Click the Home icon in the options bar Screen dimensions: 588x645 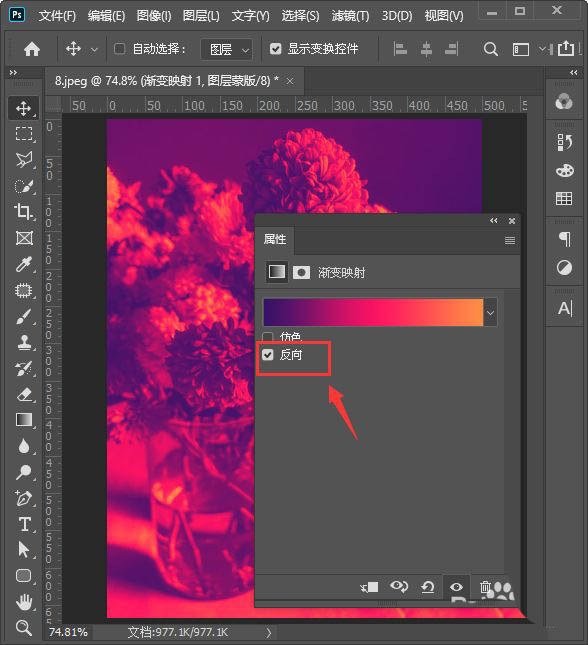32,49
